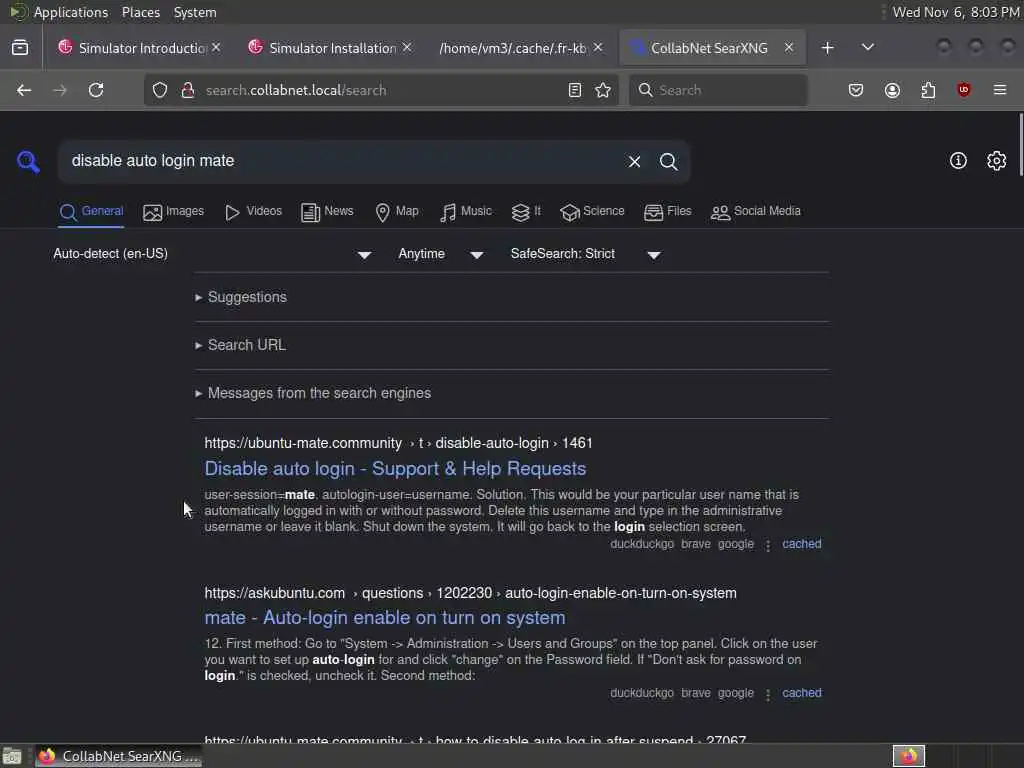Open cached link for askubuntu result
Viewport: 1024px width, 768px height.
(x=801, y=693)
